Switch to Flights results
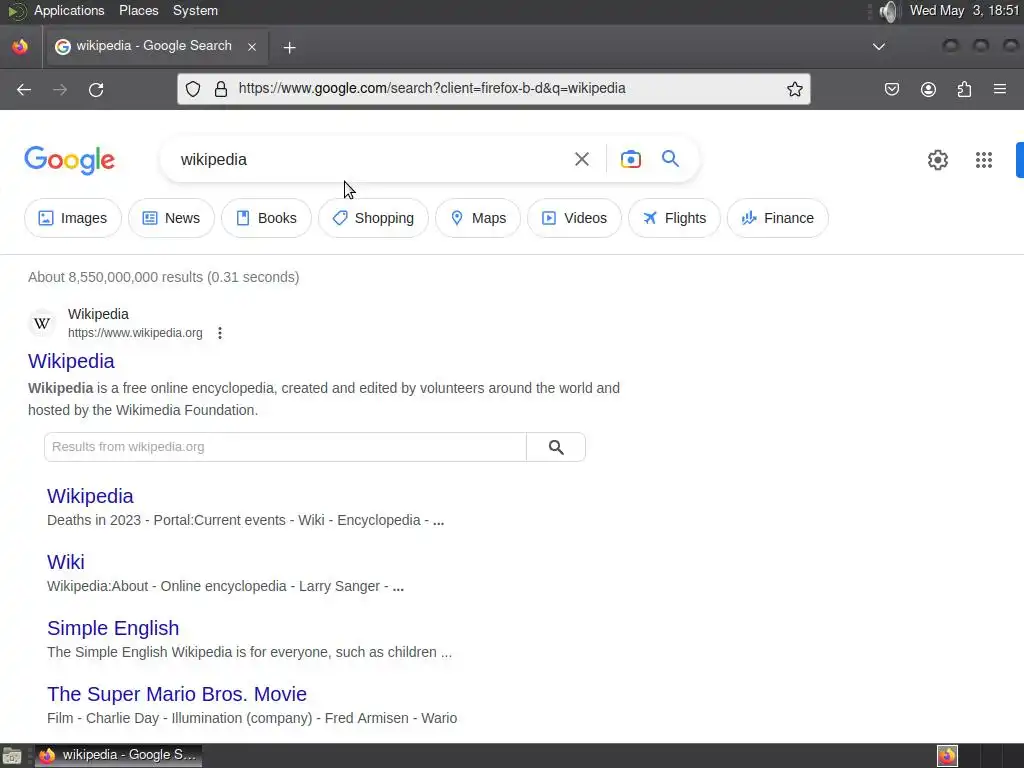The image size is (1024, 768). click(x=674, y=218)
